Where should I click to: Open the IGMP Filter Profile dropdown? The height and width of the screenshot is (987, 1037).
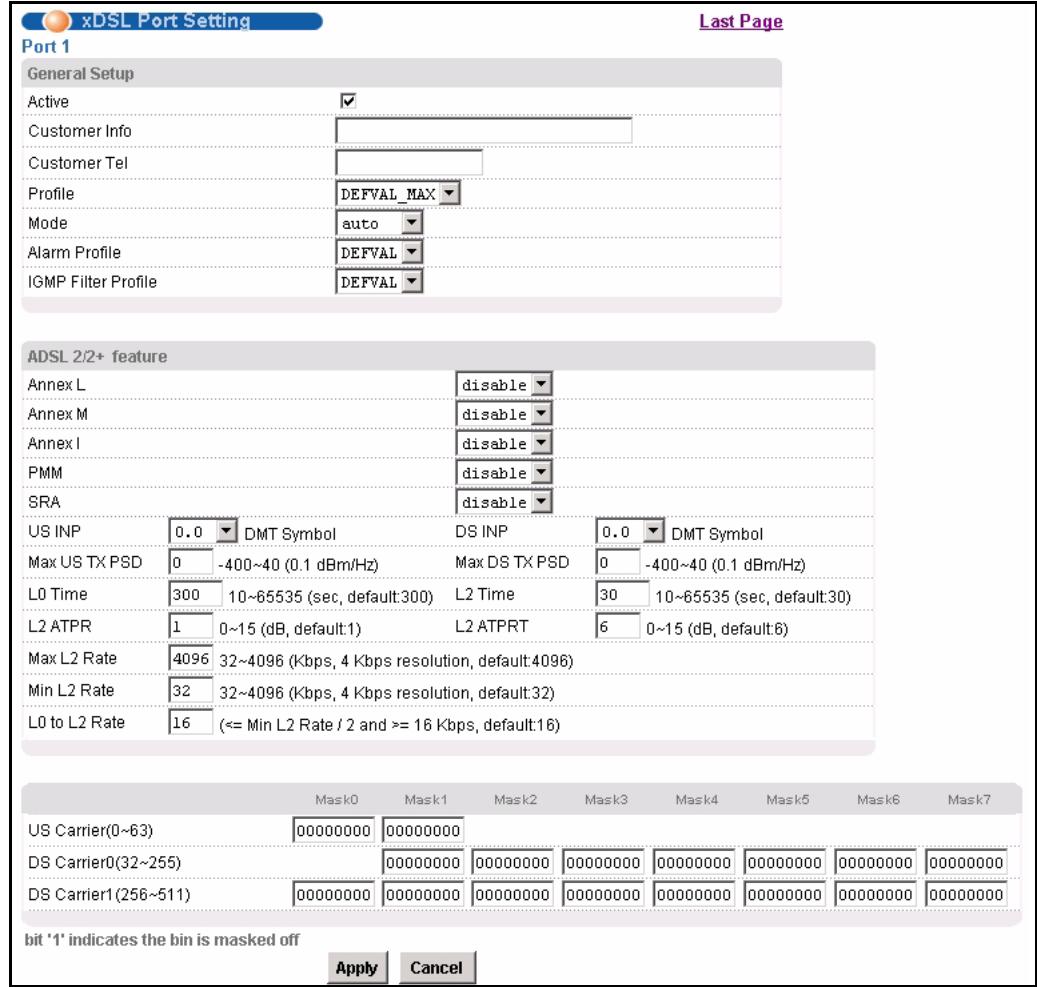point(379,282)
